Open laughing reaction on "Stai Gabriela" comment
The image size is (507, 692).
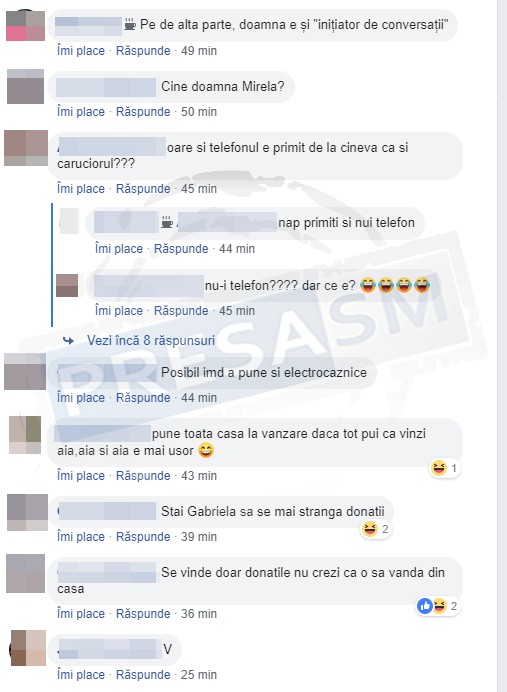376,528
